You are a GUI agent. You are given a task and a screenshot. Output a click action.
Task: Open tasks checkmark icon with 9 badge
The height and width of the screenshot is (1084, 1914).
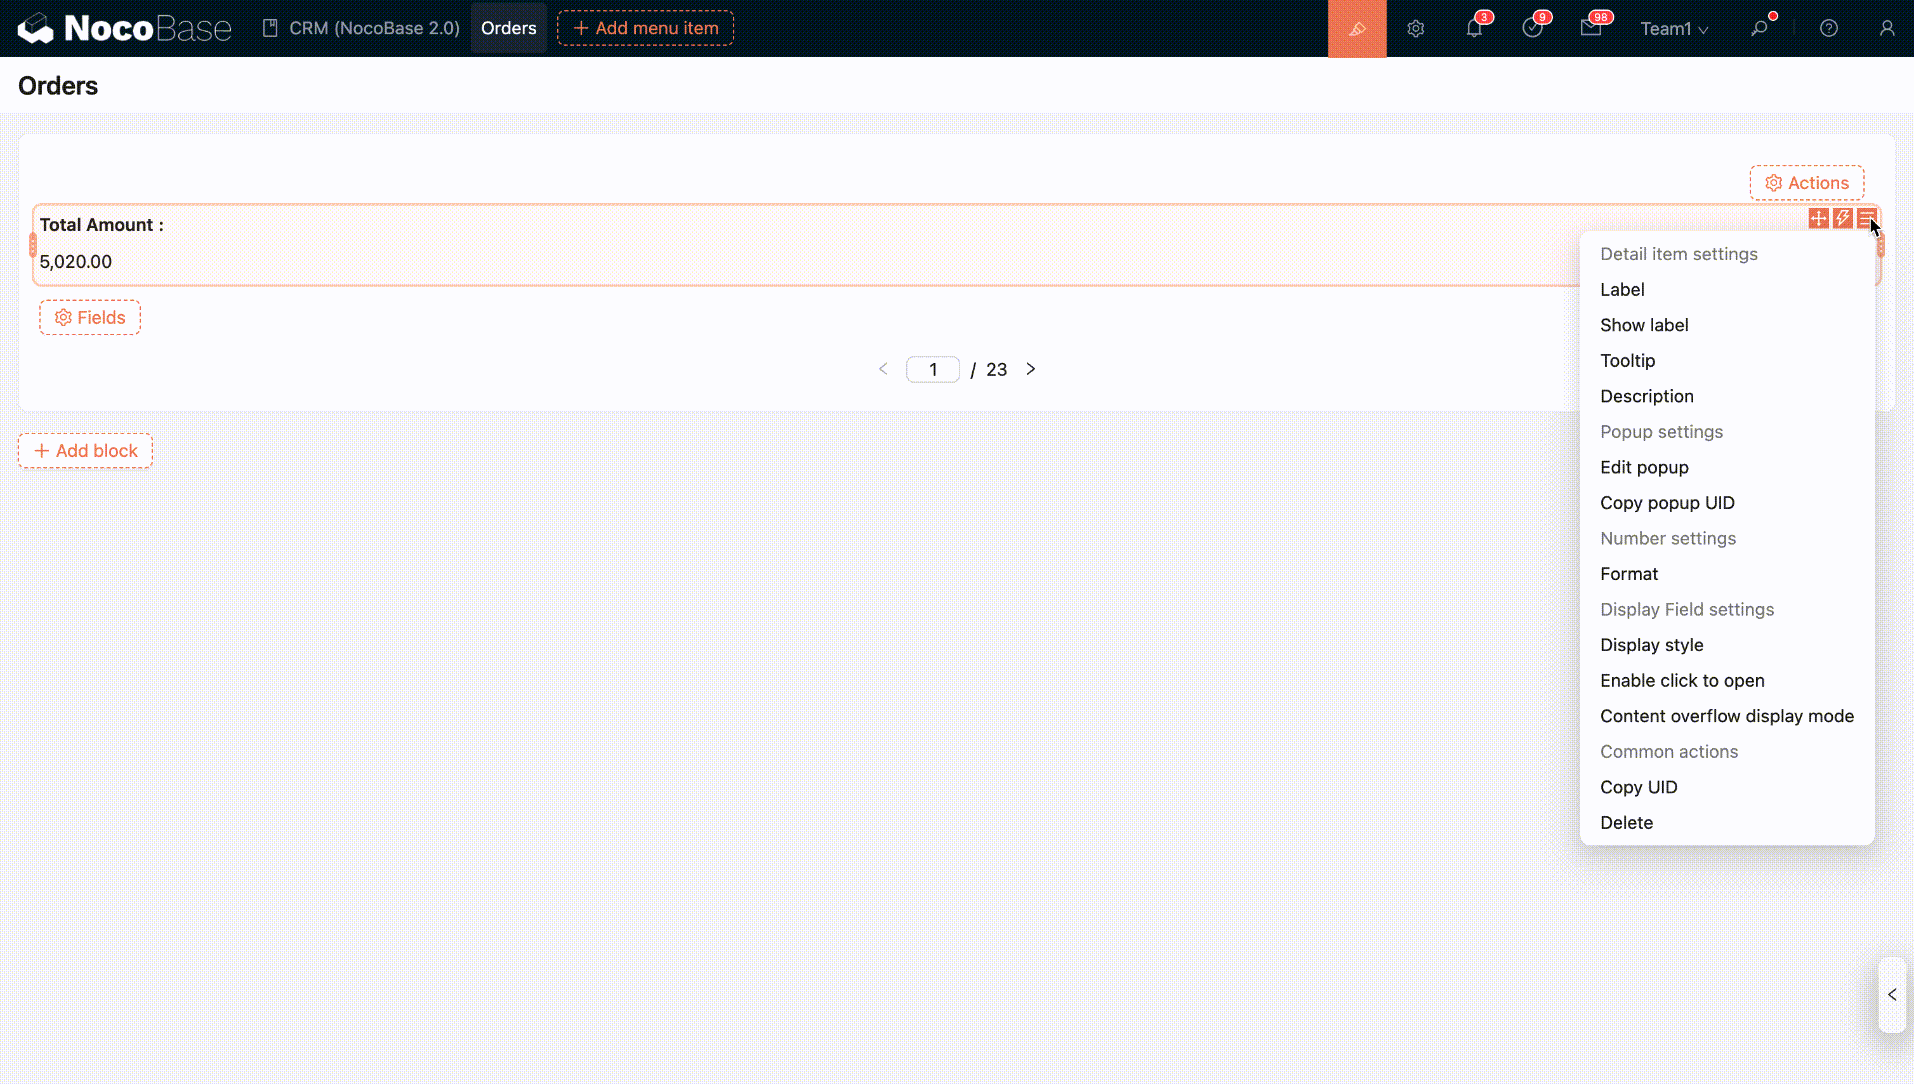click(1532, 29)
